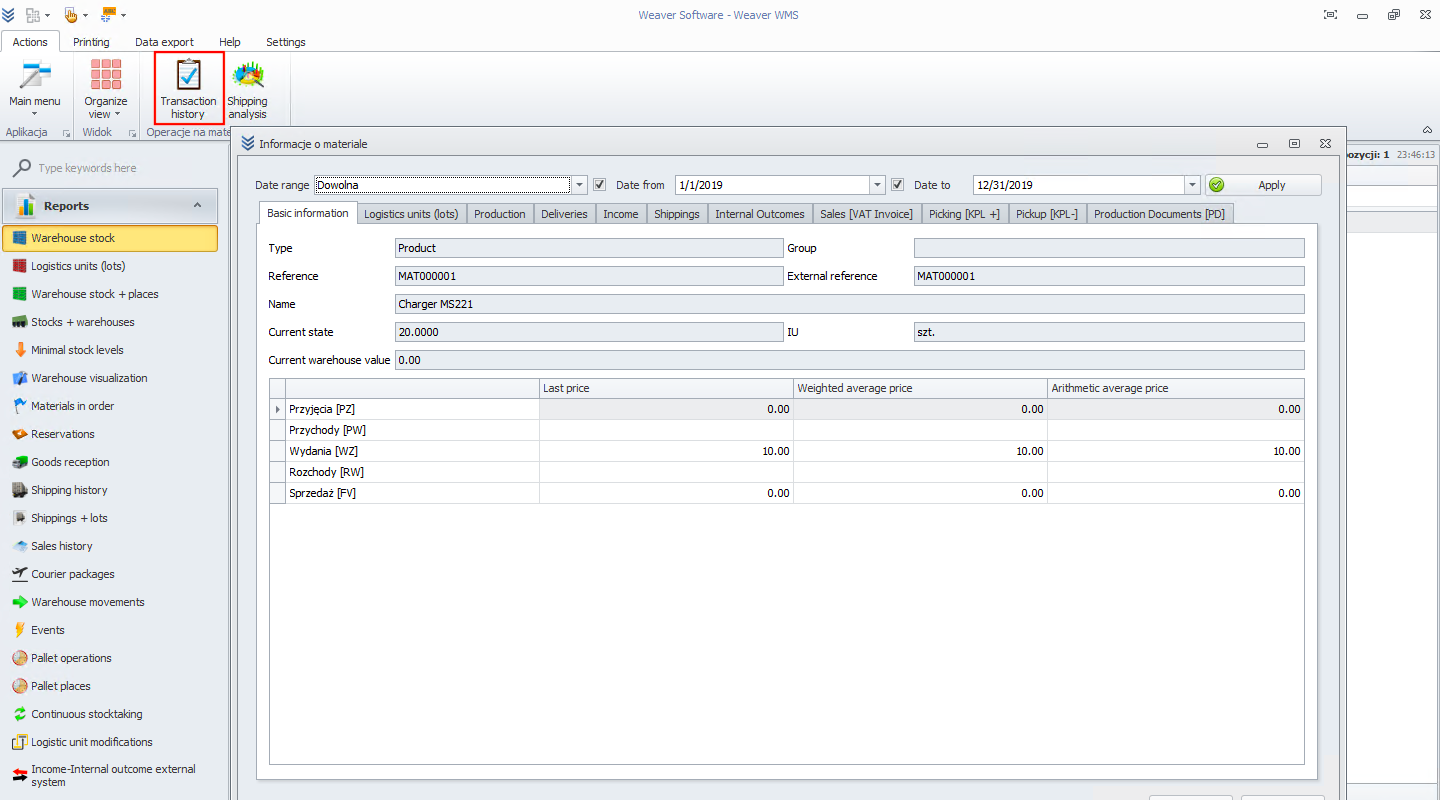Open Pallet operations report
This screenshot has height=800, width=1440.
(x=110, y=658)
